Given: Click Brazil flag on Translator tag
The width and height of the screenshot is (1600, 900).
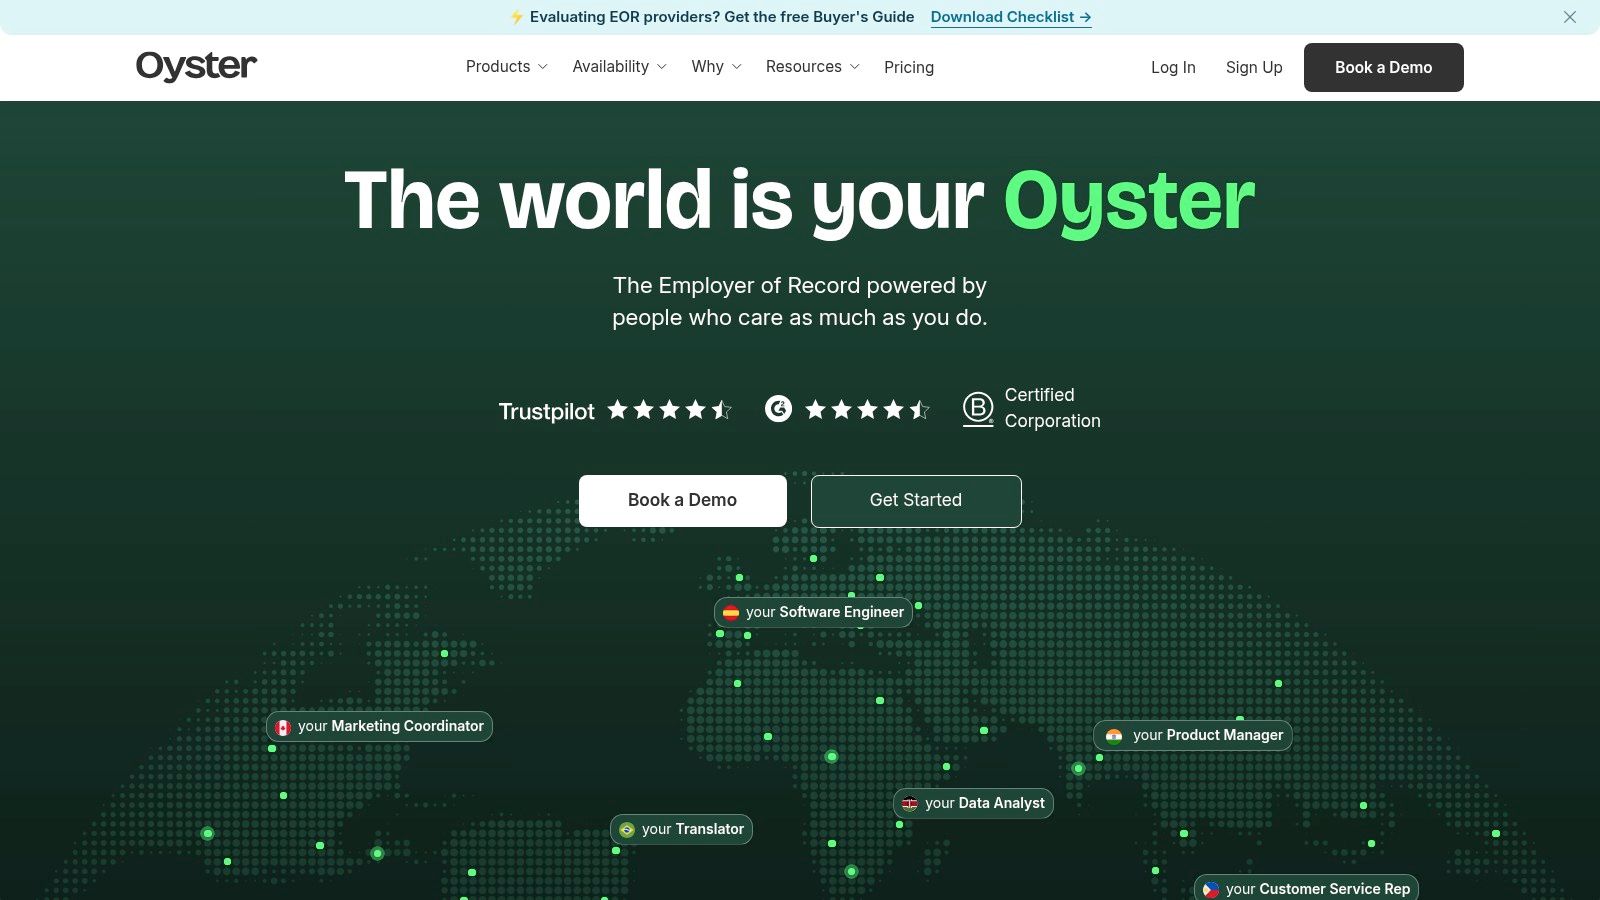Looking at the screenshot, I should (627, 830).
